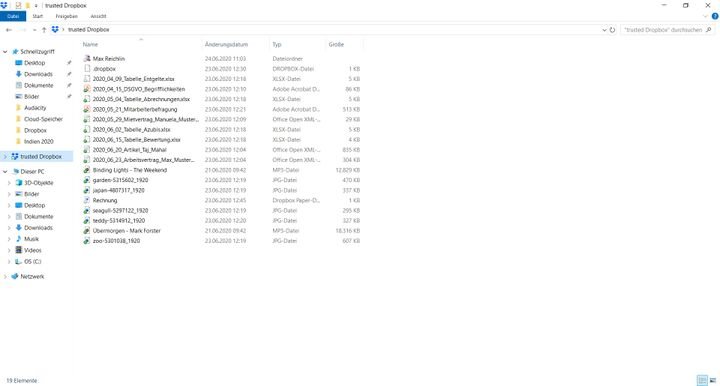
Task: Click Dropbox Paper icon of Rechnung
Action: (87, 200)
